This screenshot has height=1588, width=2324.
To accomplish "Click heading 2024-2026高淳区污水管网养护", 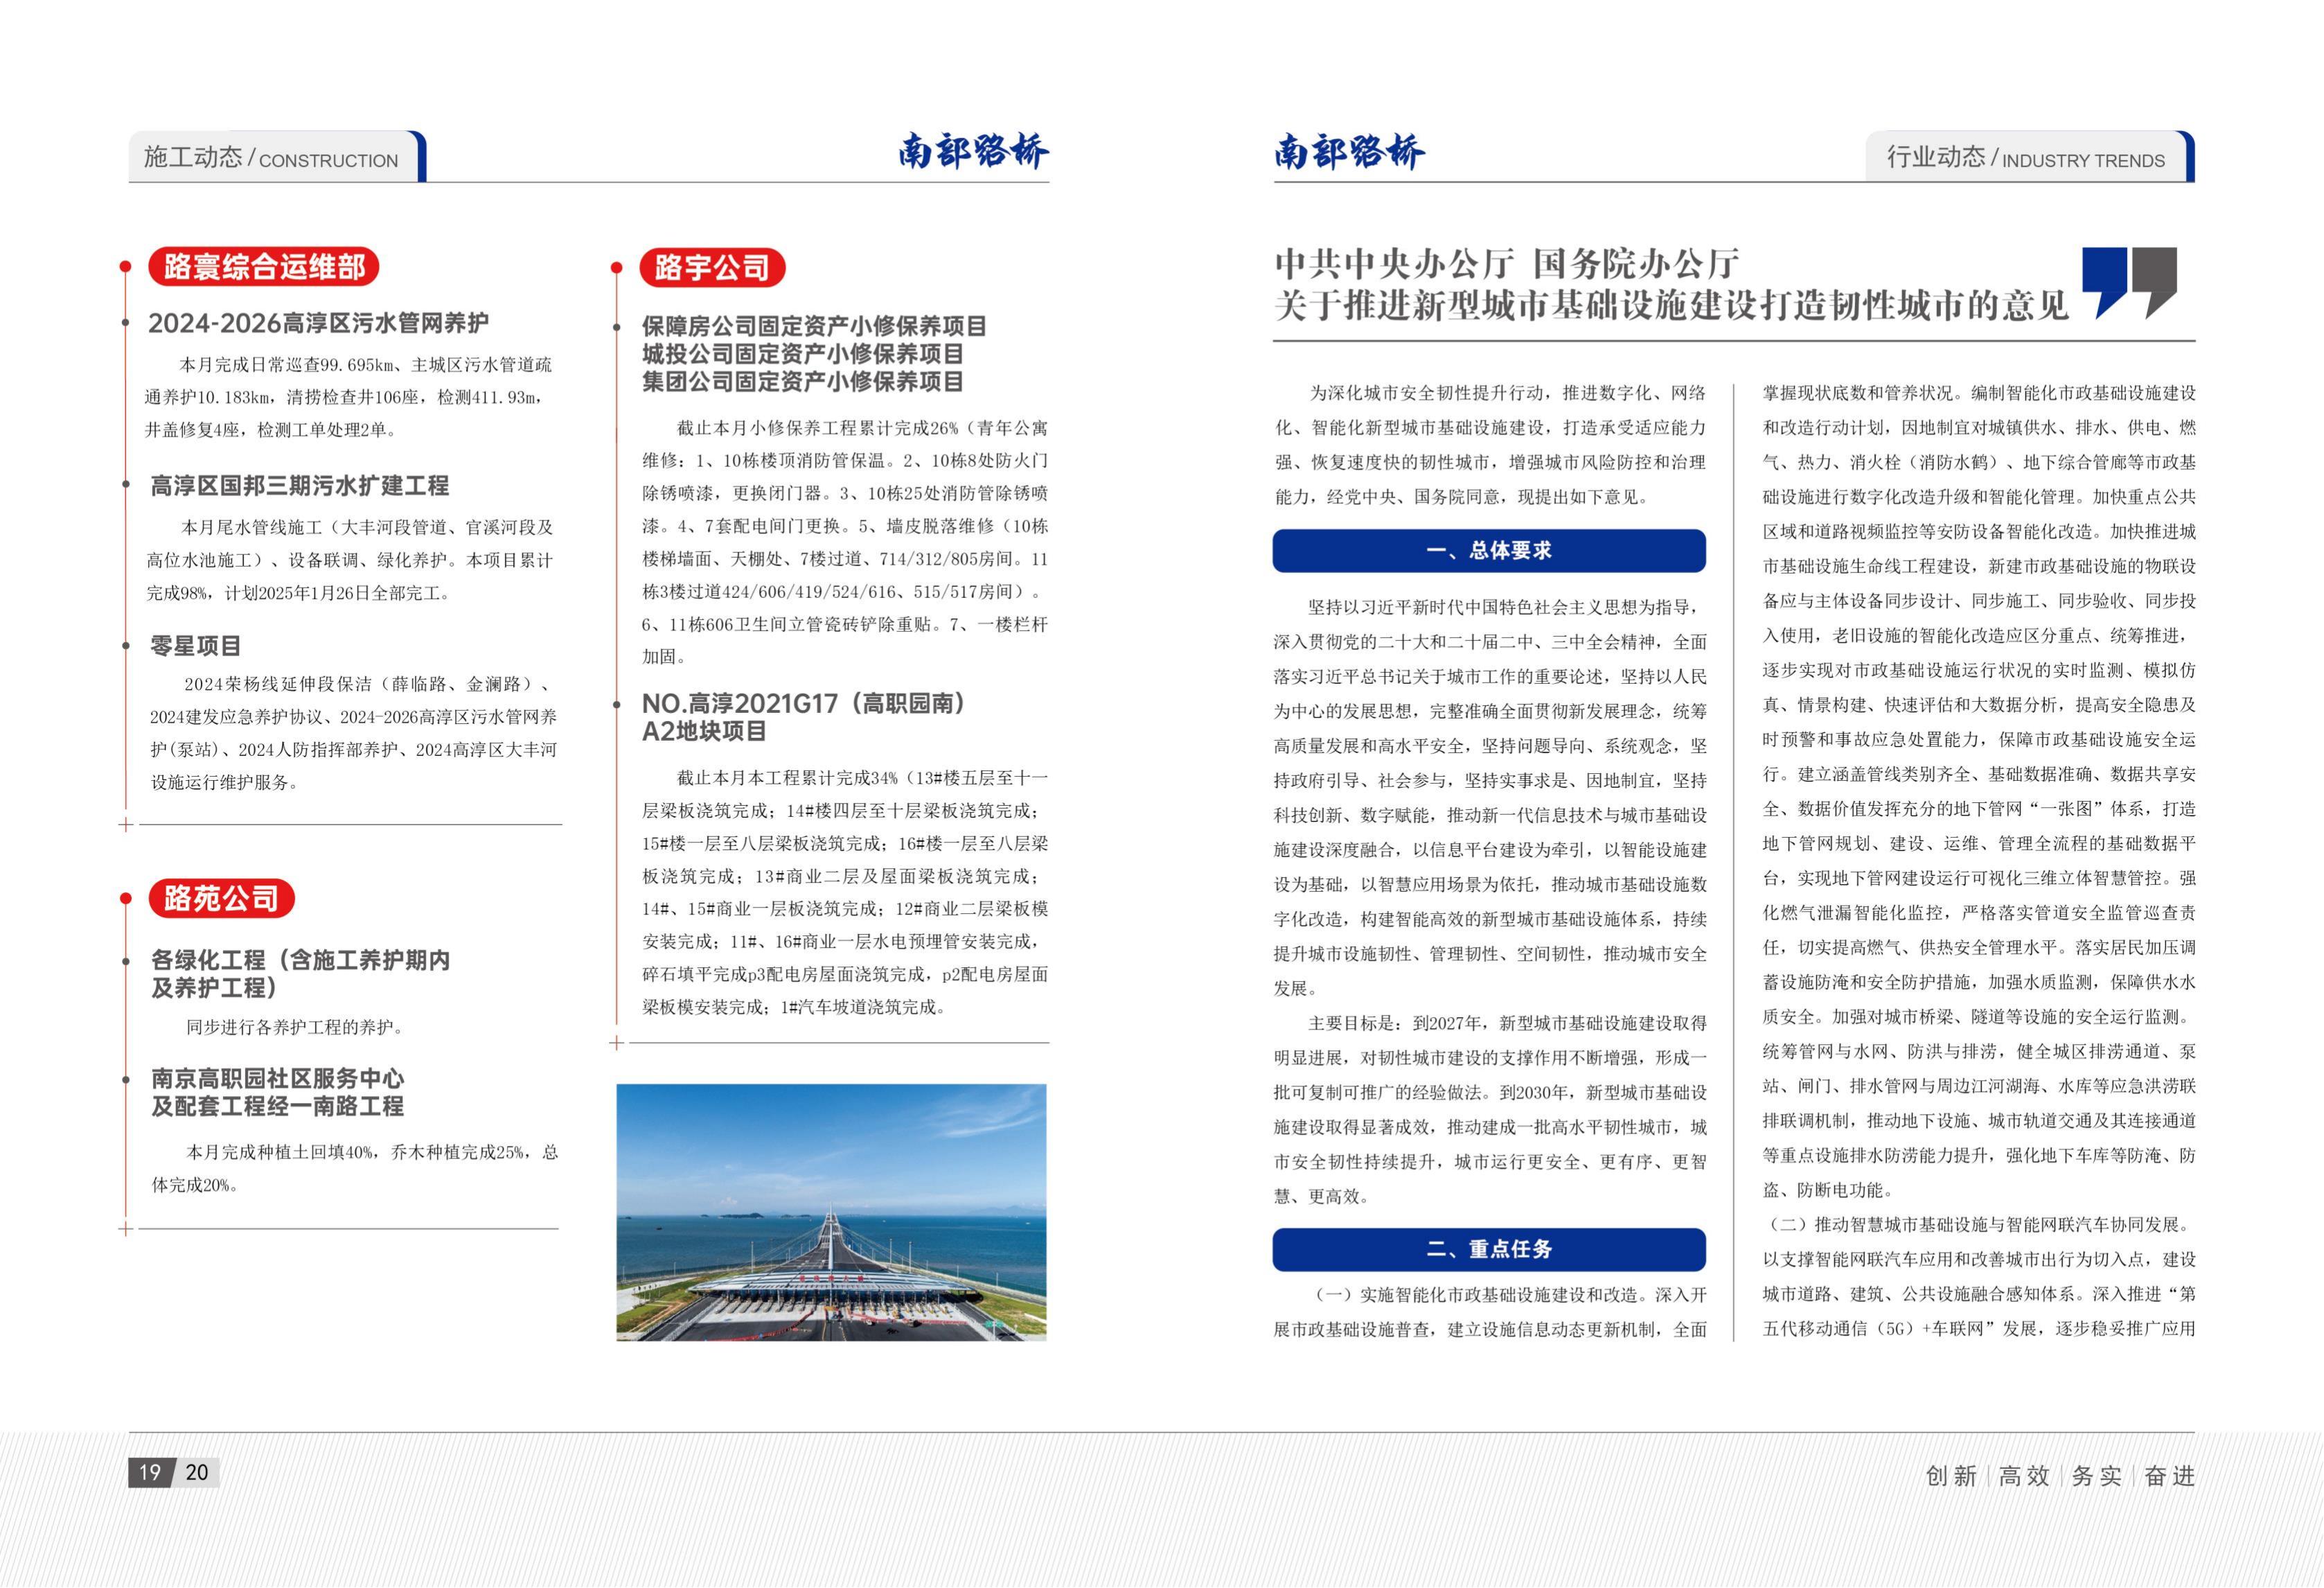I will pyautogui.click(x=319, y=323).
